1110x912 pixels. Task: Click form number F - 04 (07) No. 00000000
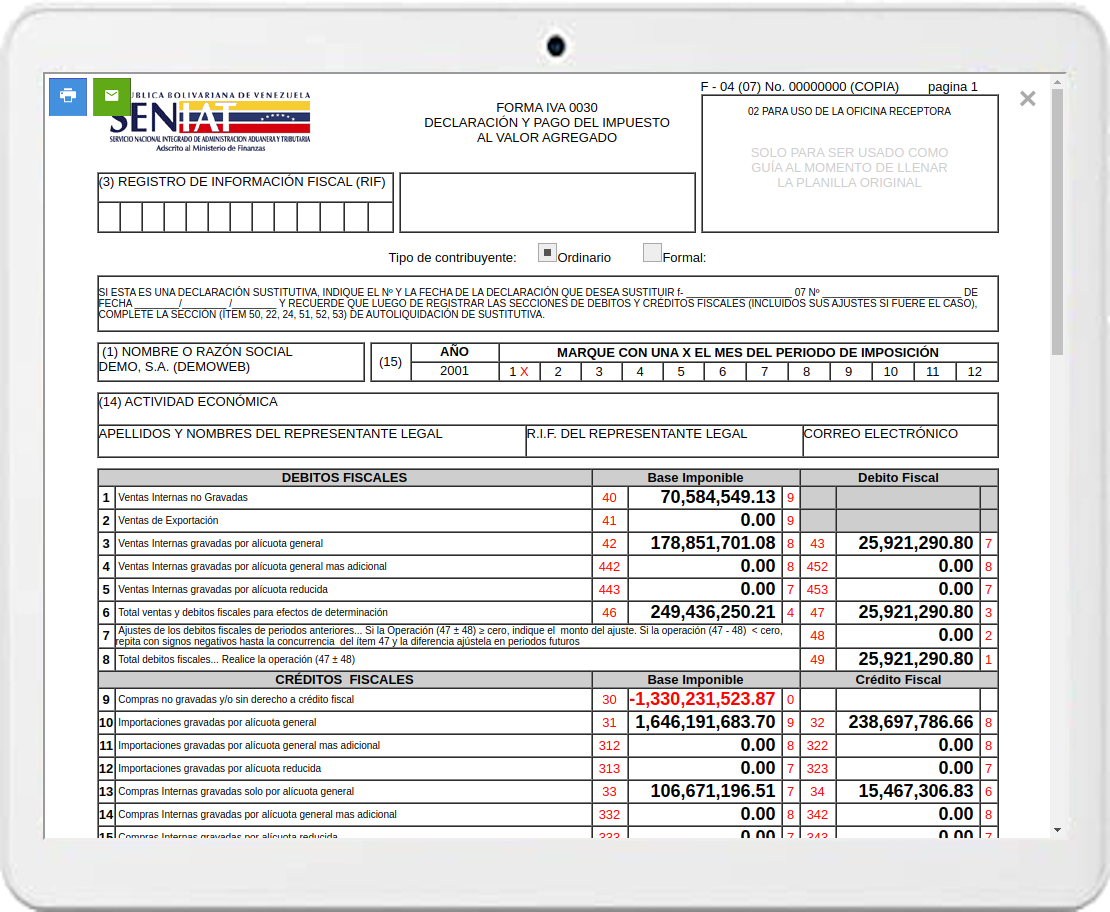click(x=800, y=86)
